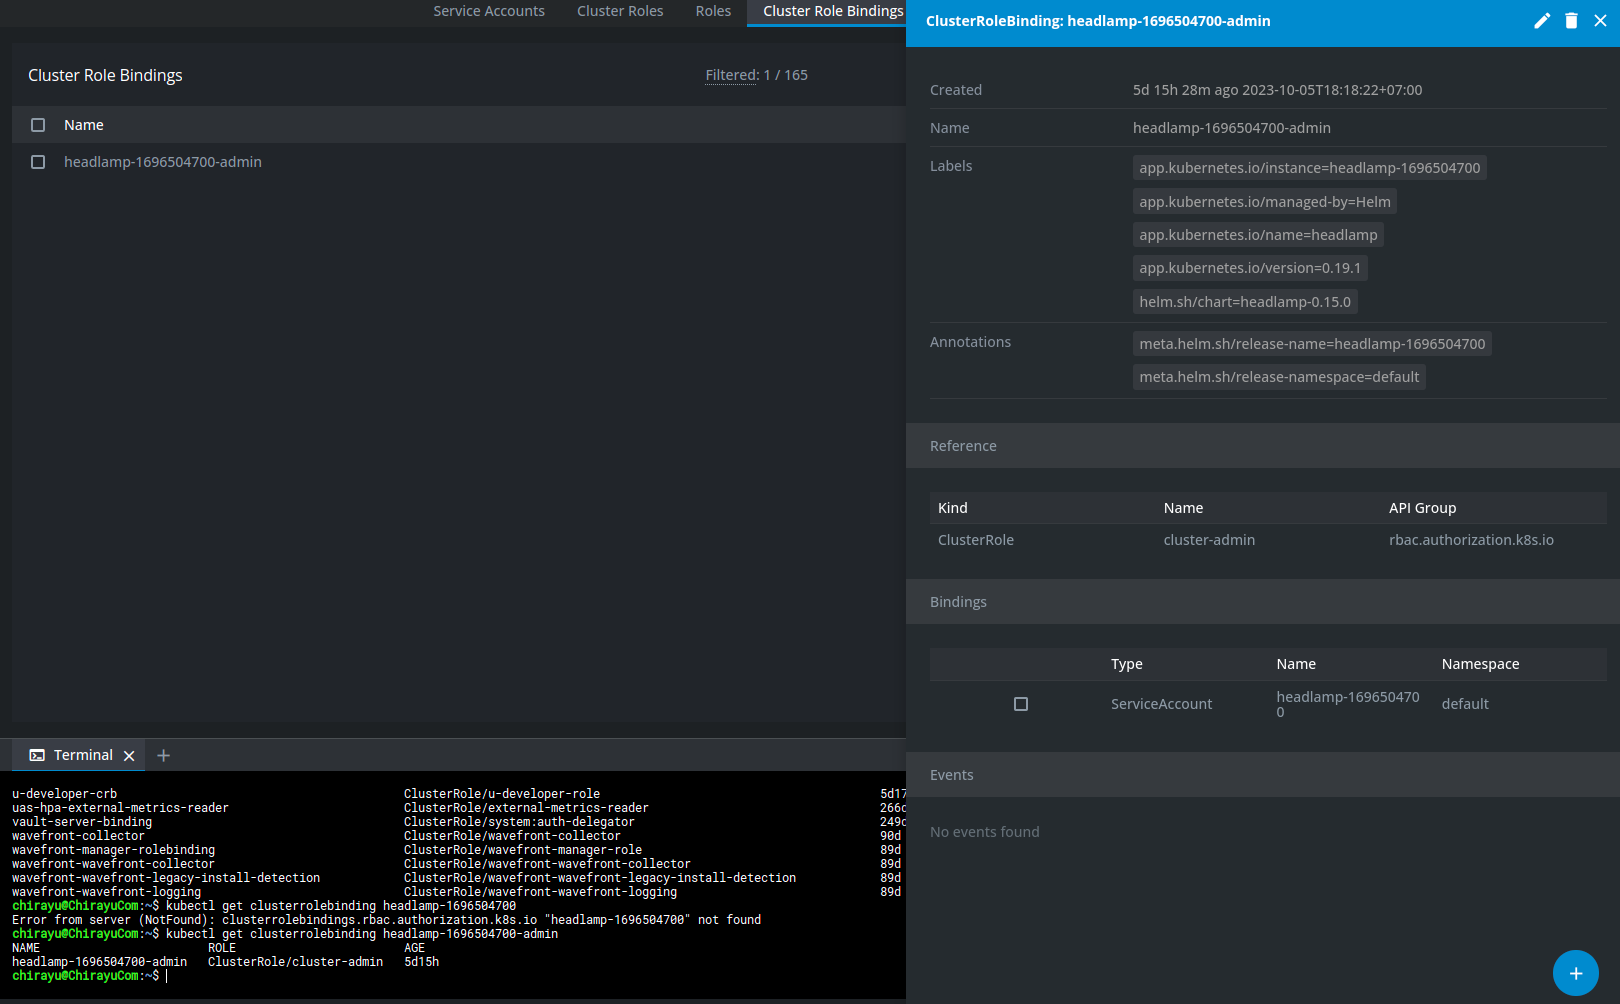Viewport: 1620px width, 1004px height.
Task: Click the terminal window icon on the Terminal tab
Action: coord(37,755)
